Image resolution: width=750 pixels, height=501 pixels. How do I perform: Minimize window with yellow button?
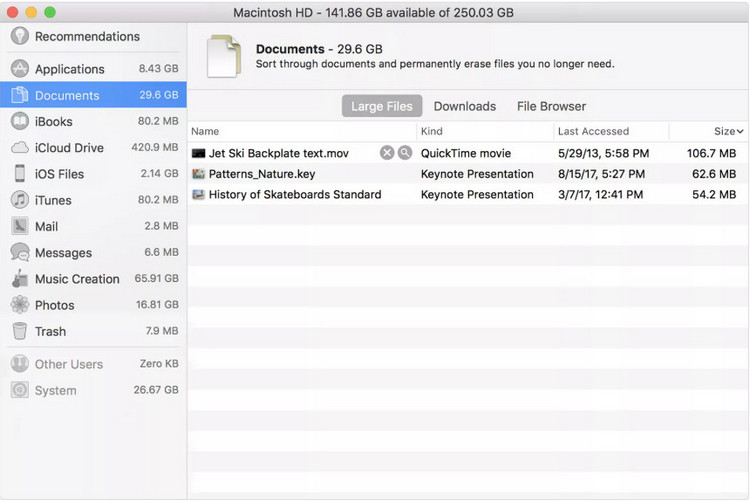pos(31,12)
